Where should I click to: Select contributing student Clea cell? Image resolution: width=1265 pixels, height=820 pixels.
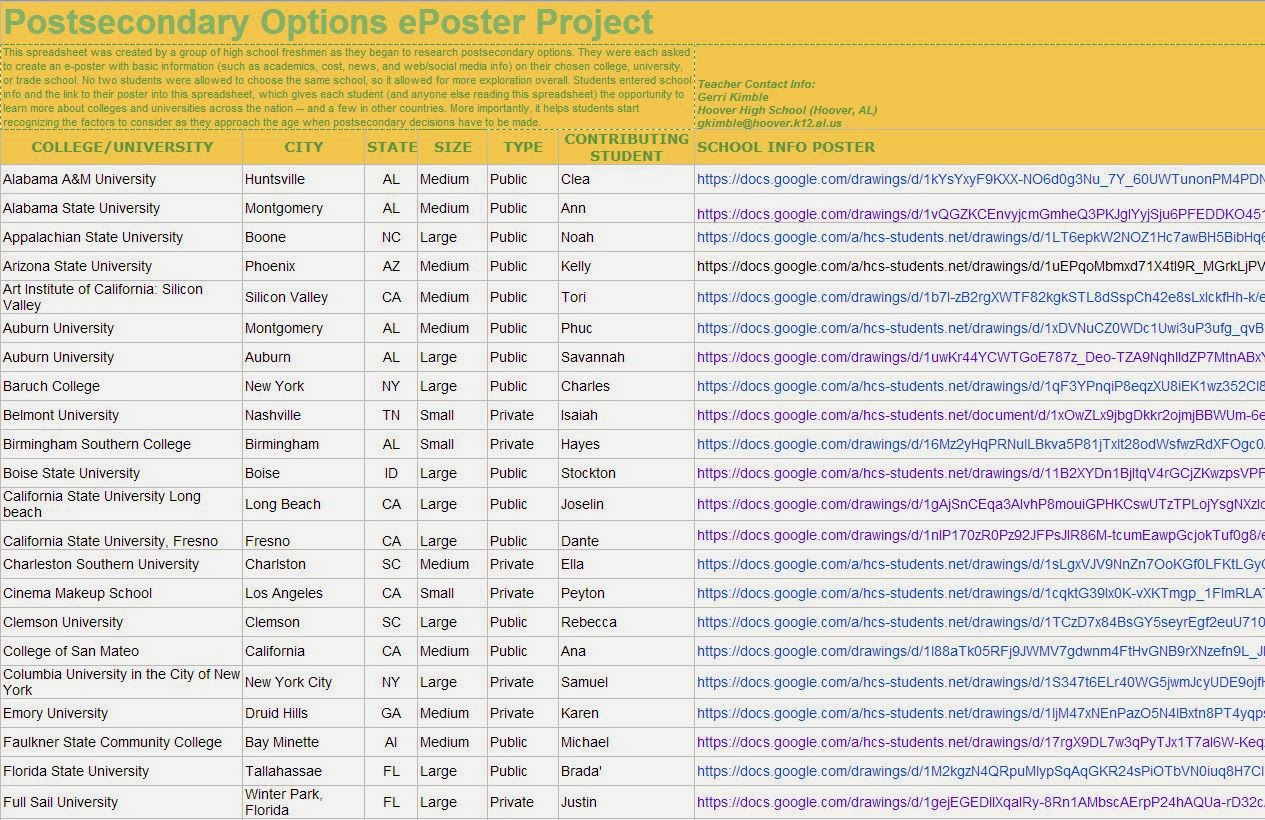coord(626,179)
